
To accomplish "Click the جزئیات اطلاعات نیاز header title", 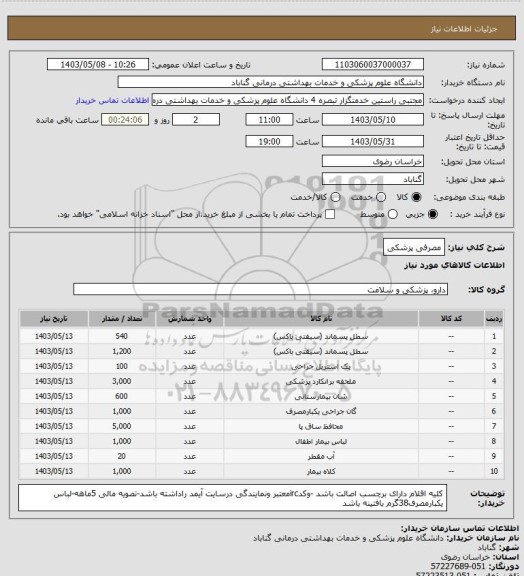I will pos(464,29).
